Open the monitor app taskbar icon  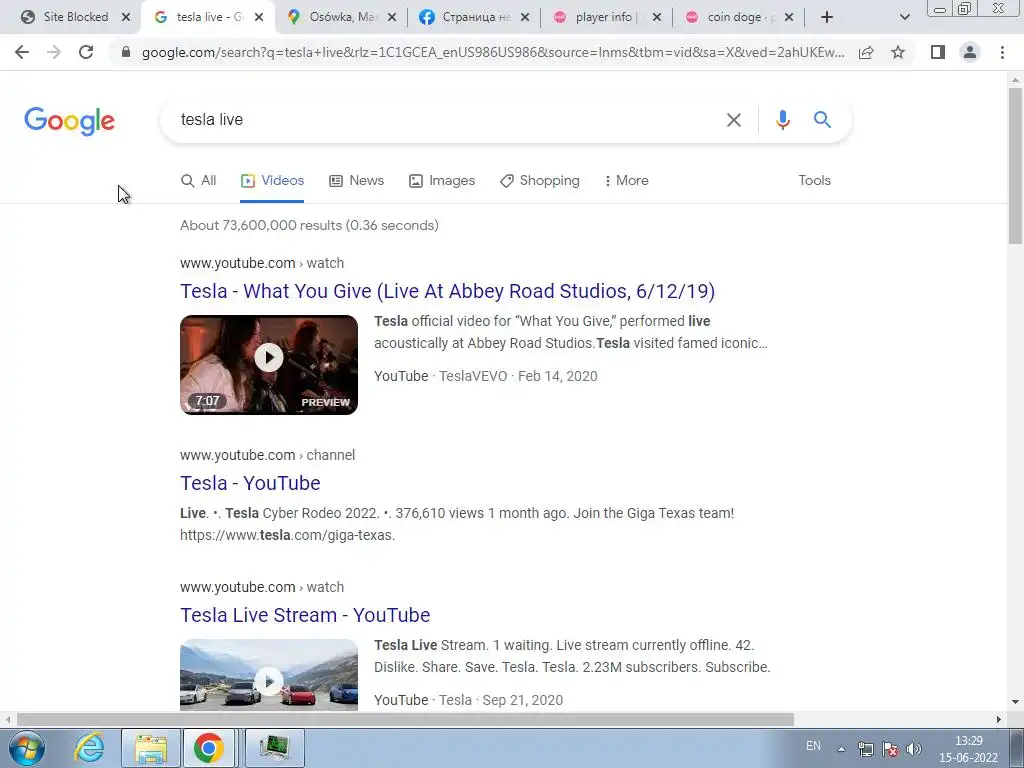click(274, 748)
